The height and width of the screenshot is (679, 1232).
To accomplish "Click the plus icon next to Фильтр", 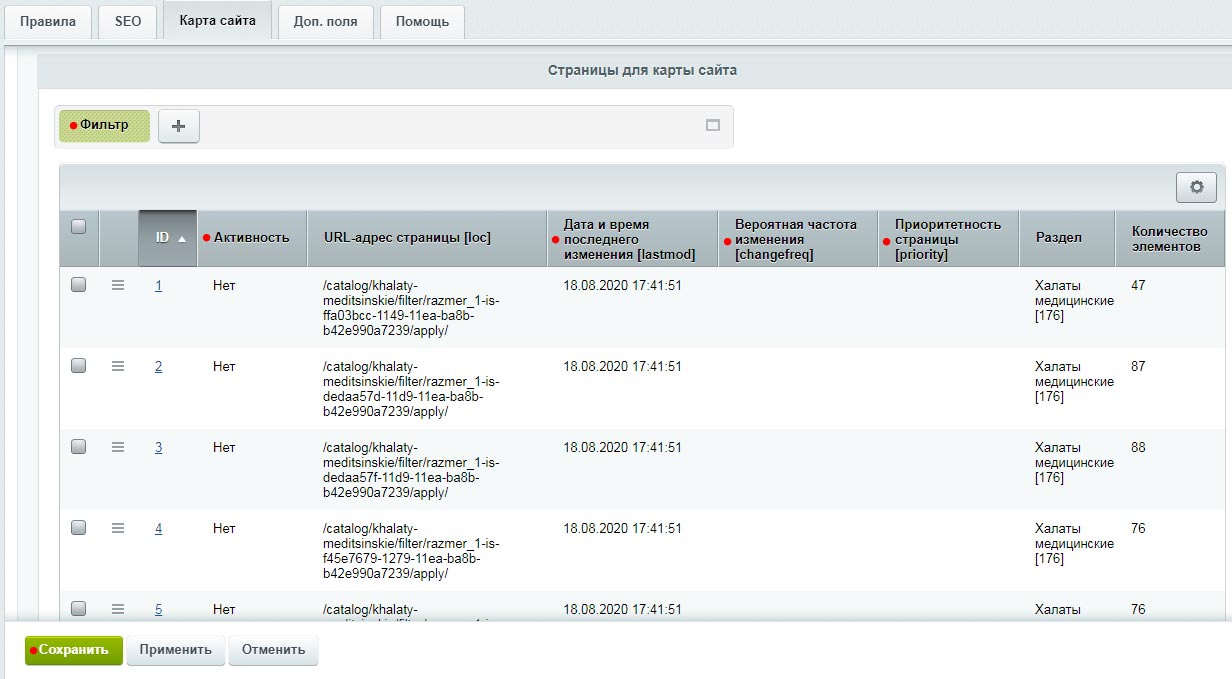I will pyautogui.click(x=178, y=126).
